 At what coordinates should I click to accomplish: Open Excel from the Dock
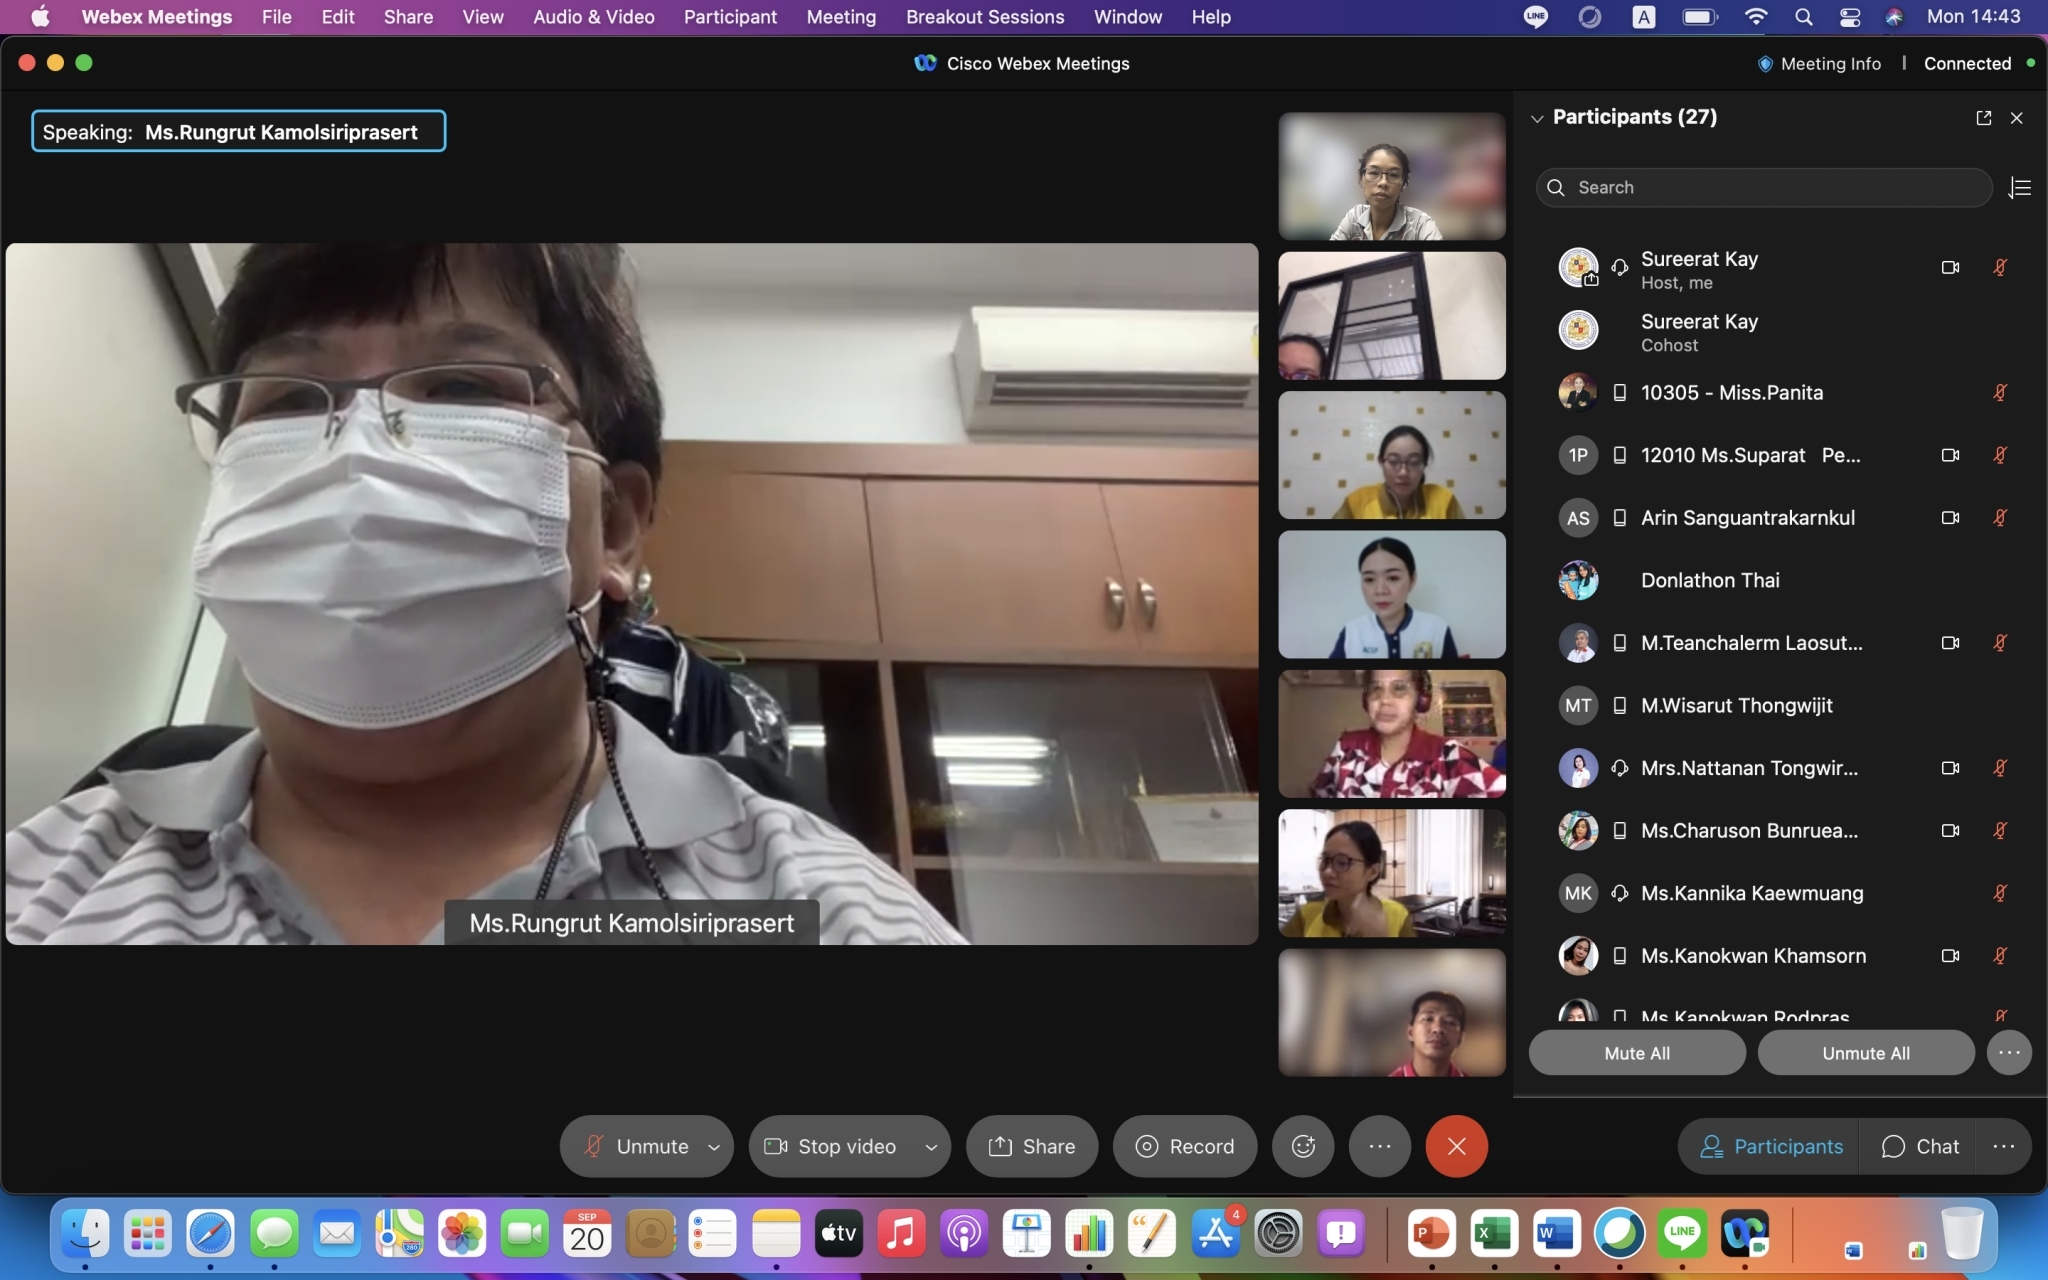click(1494, 1234)
